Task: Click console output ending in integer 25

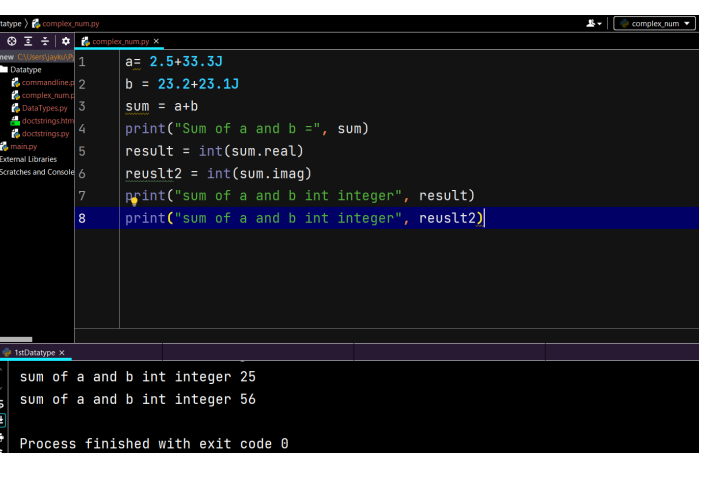Action: [138, 377]
